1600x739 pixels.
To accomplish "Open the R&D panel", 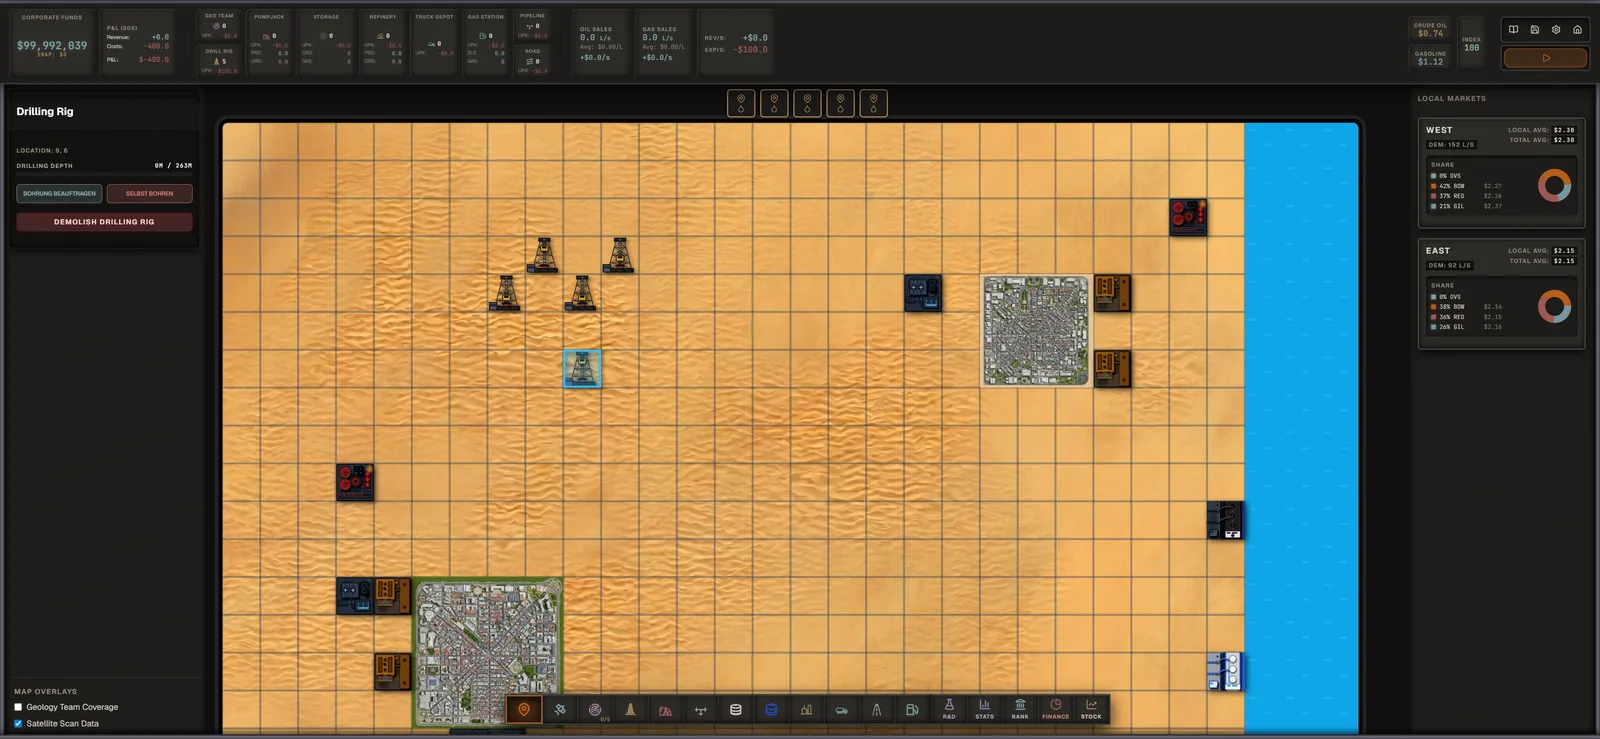I will tap(949, 710).
